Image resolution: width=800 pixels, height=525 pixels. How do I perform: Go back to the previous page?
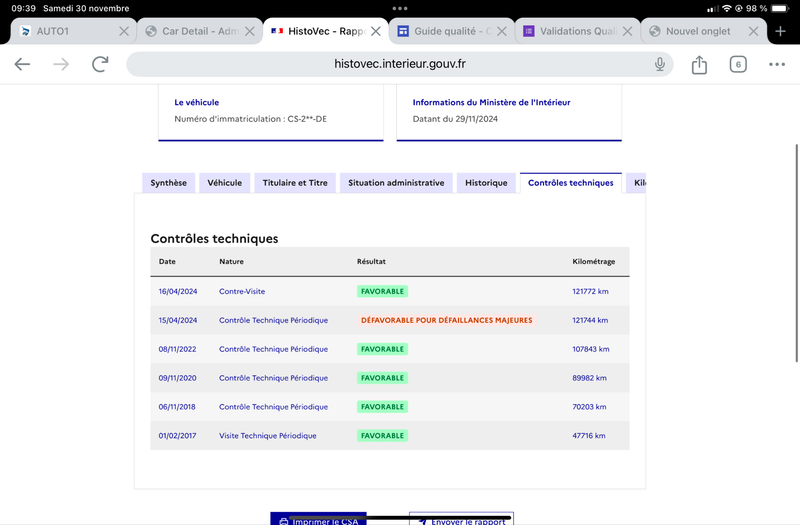tap(22, 64)
